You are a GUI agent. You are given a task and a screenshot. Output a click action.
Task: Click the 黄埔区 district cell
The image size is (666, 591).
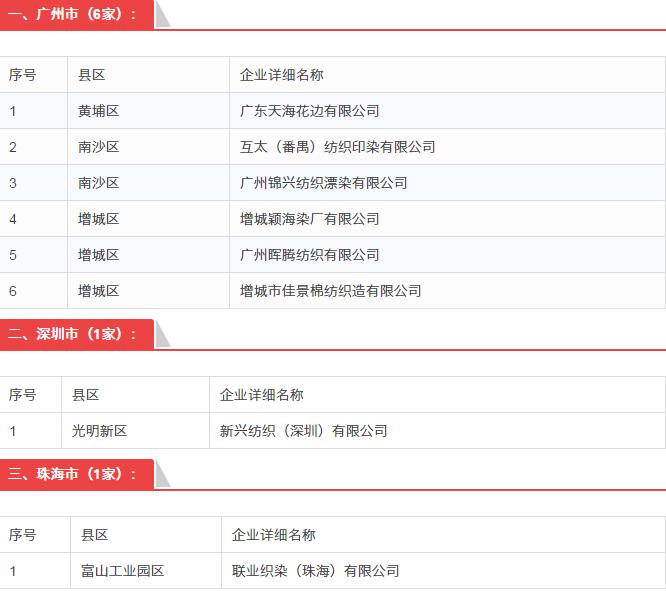(99, 111)
